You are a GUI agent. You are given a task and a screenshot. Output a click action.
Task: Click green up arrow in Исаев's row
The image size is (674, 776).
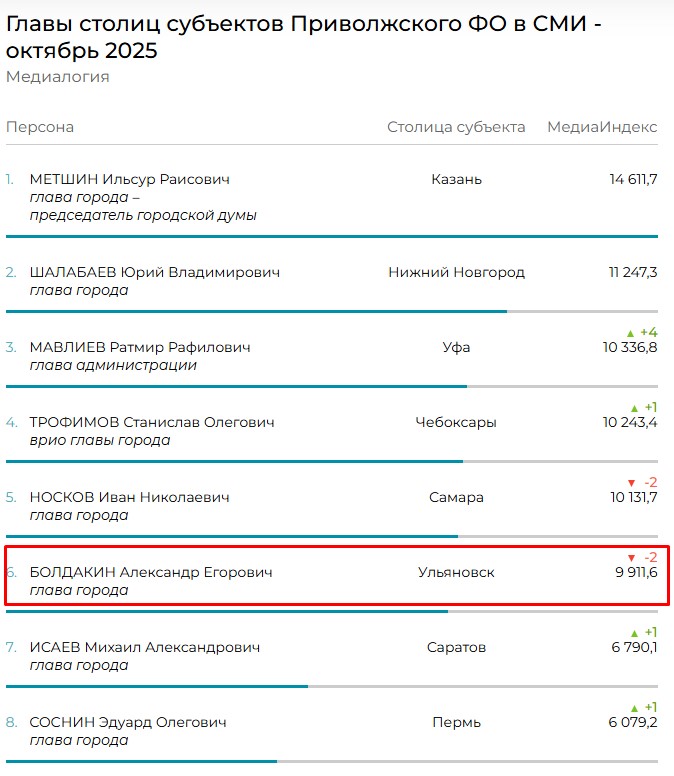(634, 633)
